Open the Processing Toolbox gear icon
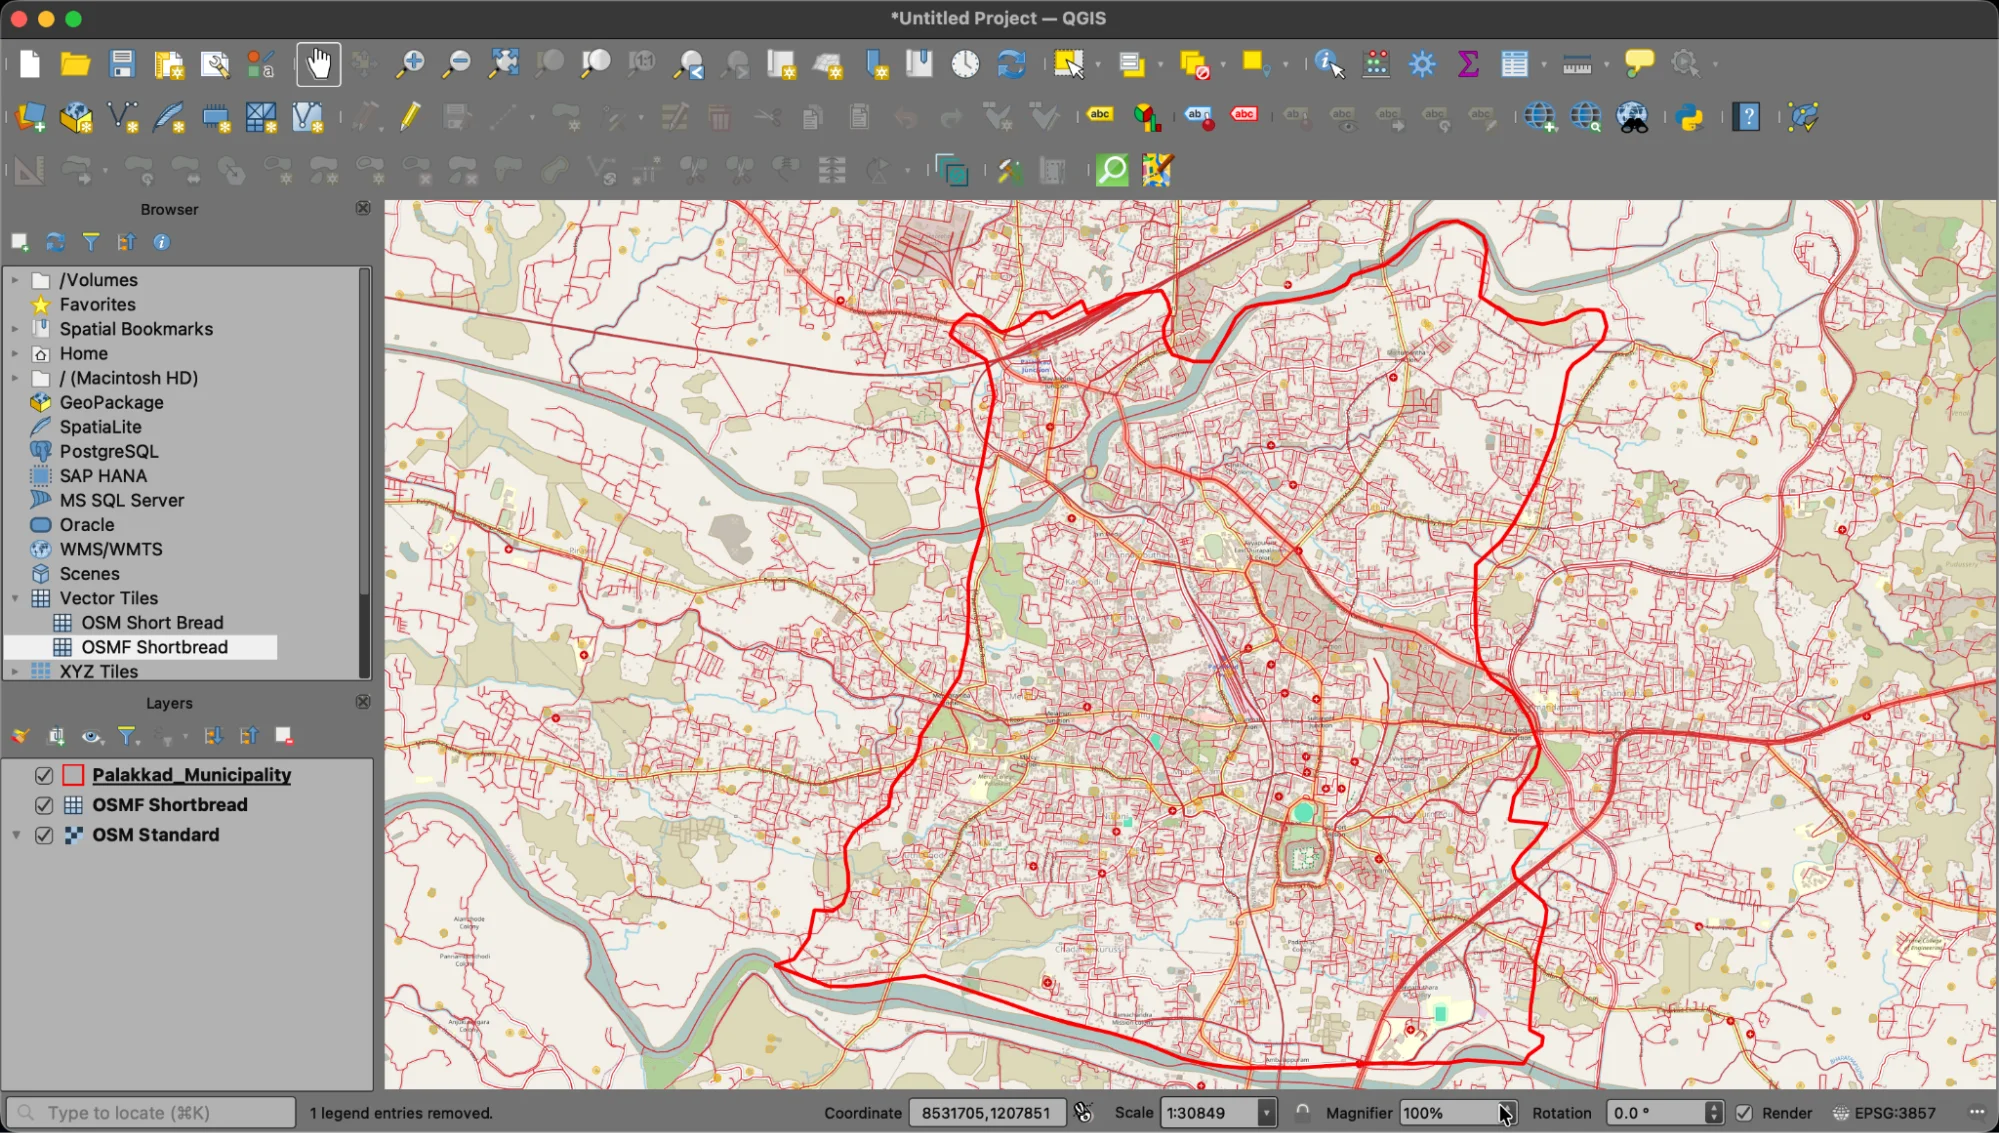Screen dimensions: 1999x1134 pyautogui.click(x=1421, y=63)
